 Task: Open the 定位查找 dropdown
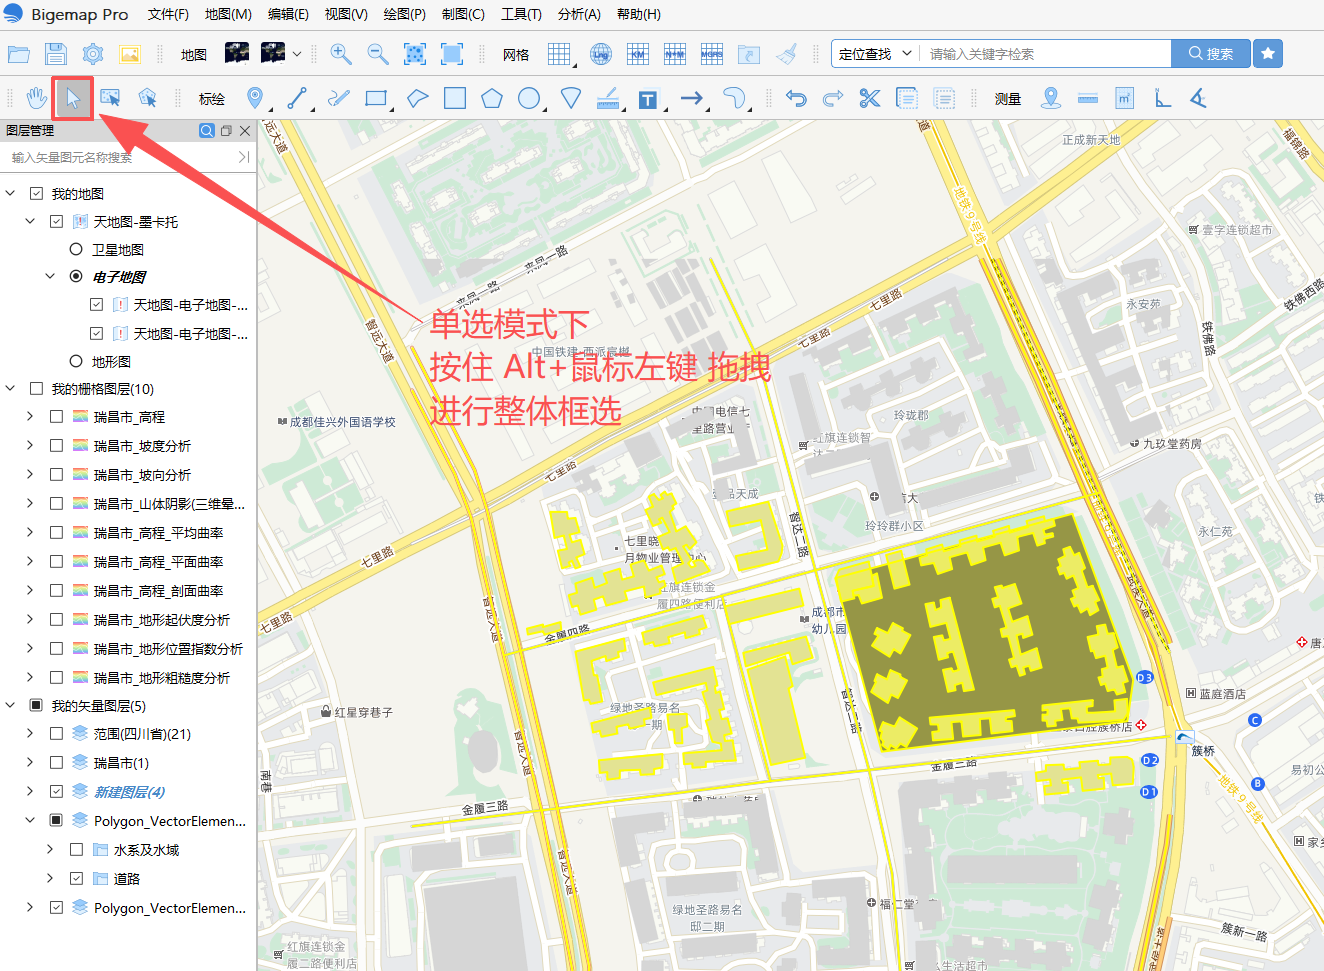pos(875,54)
